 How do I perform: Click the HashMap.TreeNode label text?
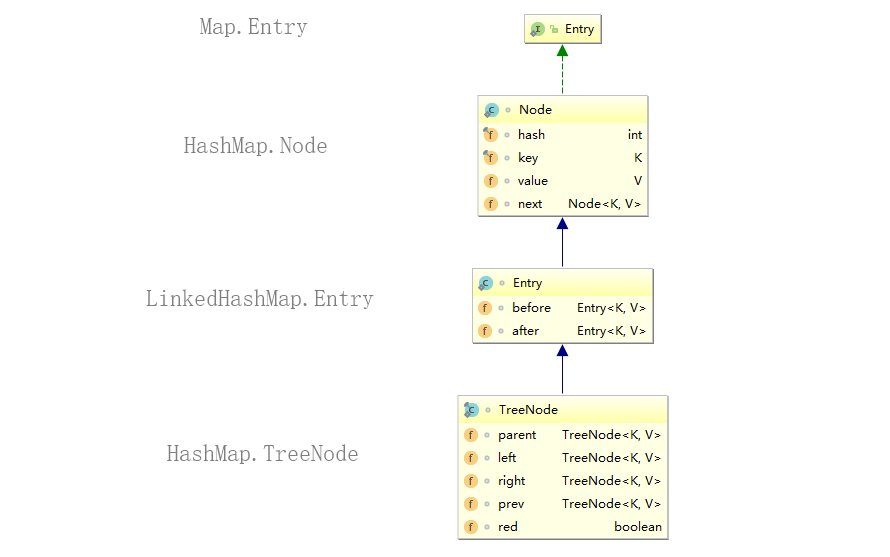(x=262, y=454)
